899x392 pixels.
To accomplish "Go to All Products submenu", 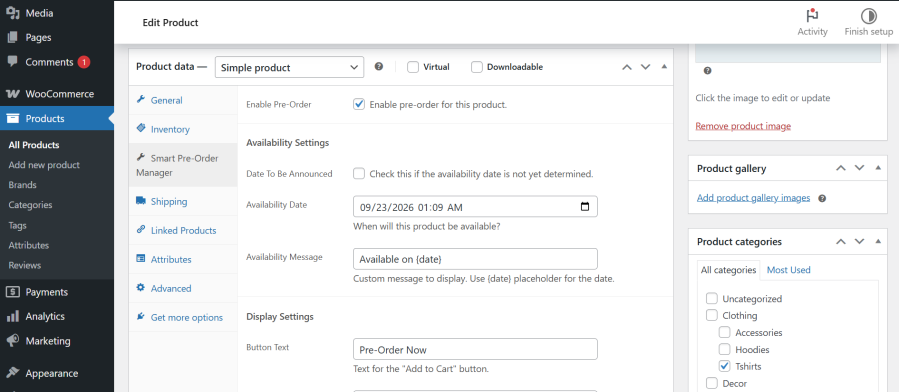I will click(34, 145).
